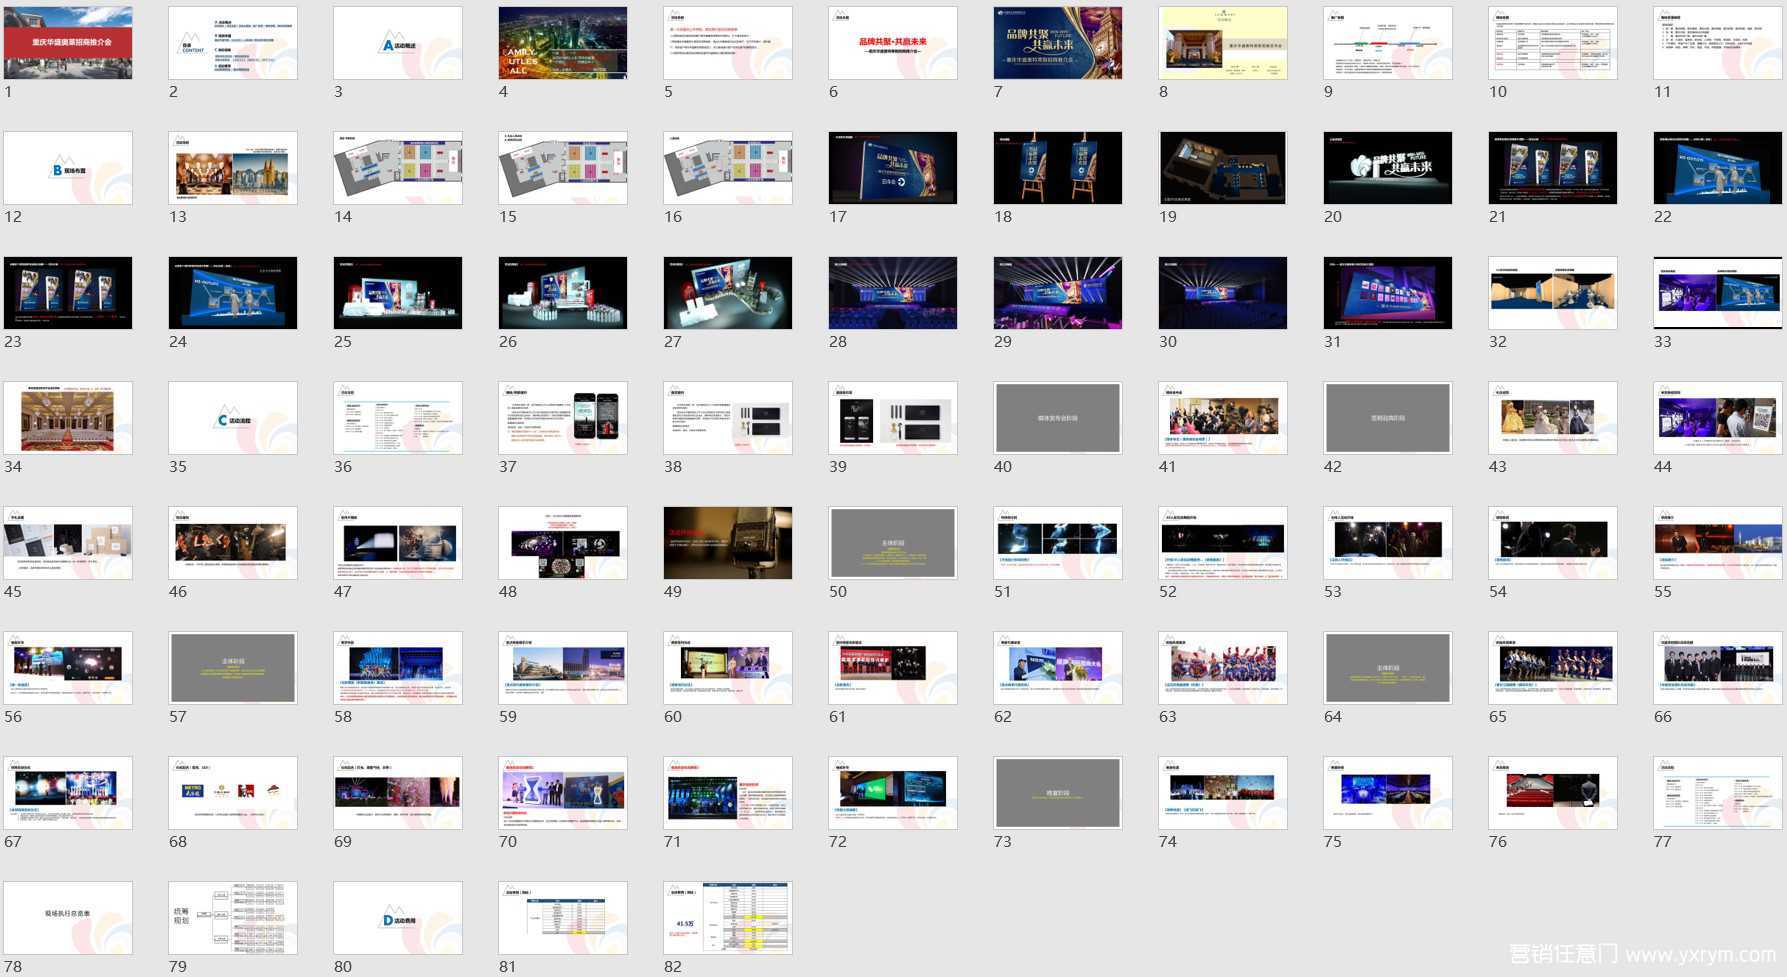Click slide 12, section B 现场布置

tap(68, 168)
